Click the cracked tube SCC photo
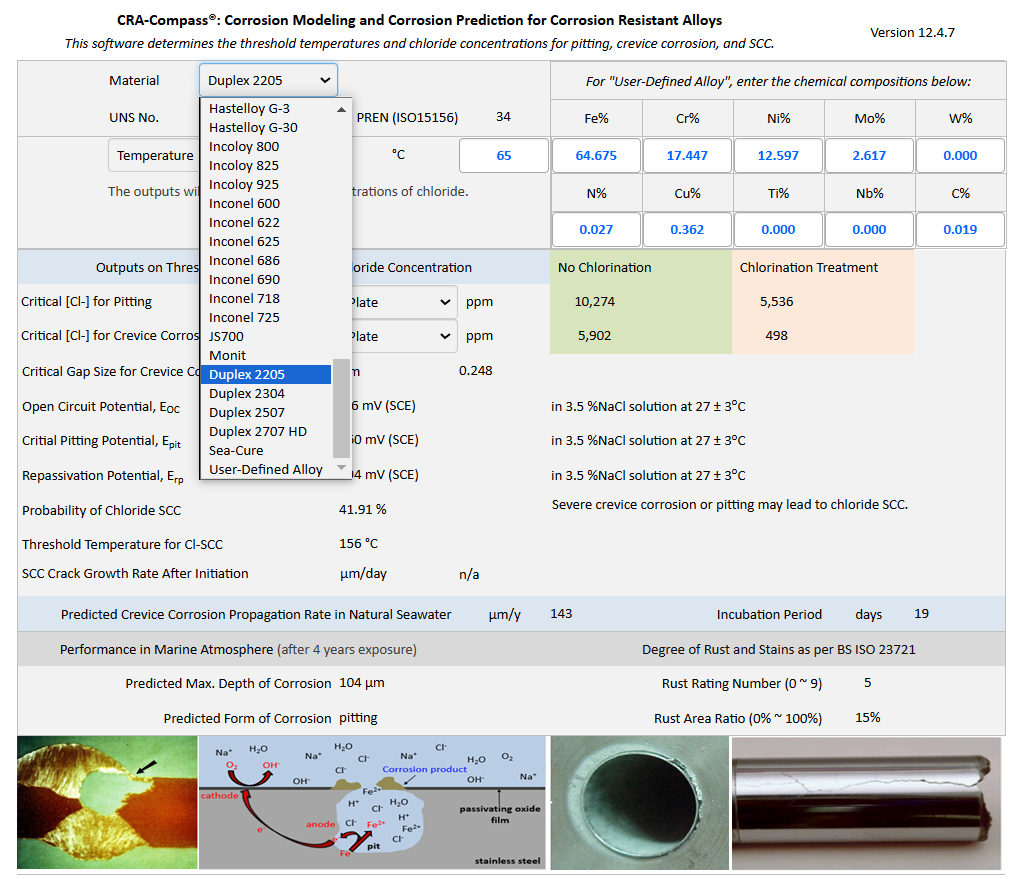The image size is (1015, 879). [x=866, y=803]
